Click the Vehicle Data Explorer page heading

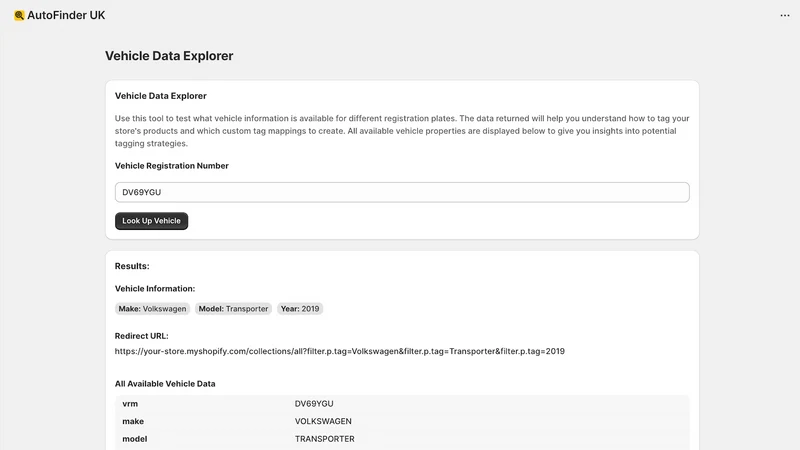169,56
